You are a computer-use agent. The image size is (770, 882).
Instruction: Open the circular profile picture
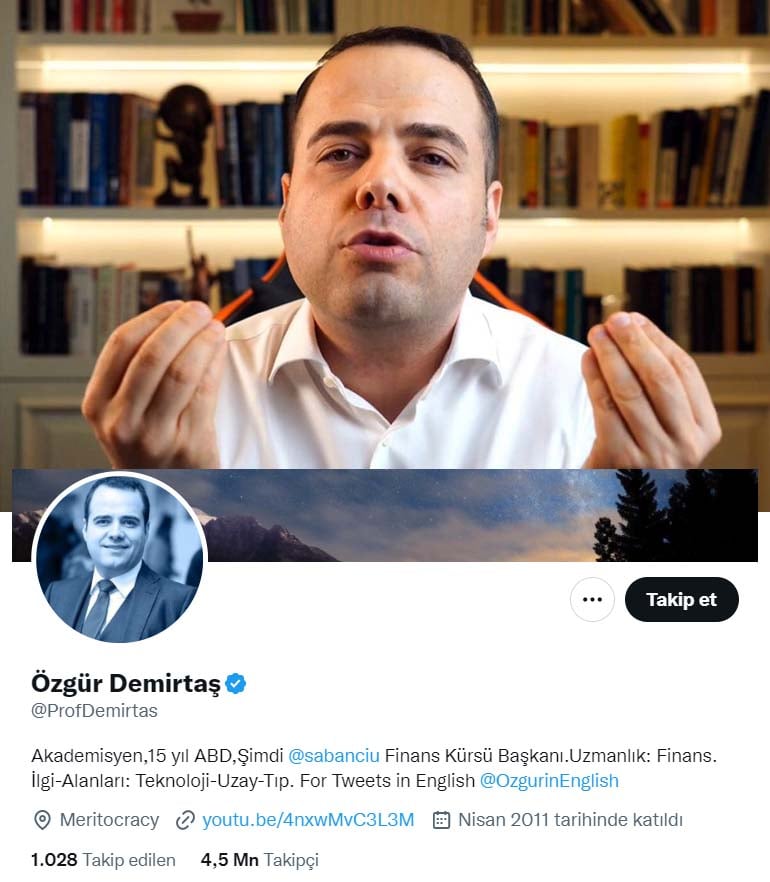coord(120,558)
